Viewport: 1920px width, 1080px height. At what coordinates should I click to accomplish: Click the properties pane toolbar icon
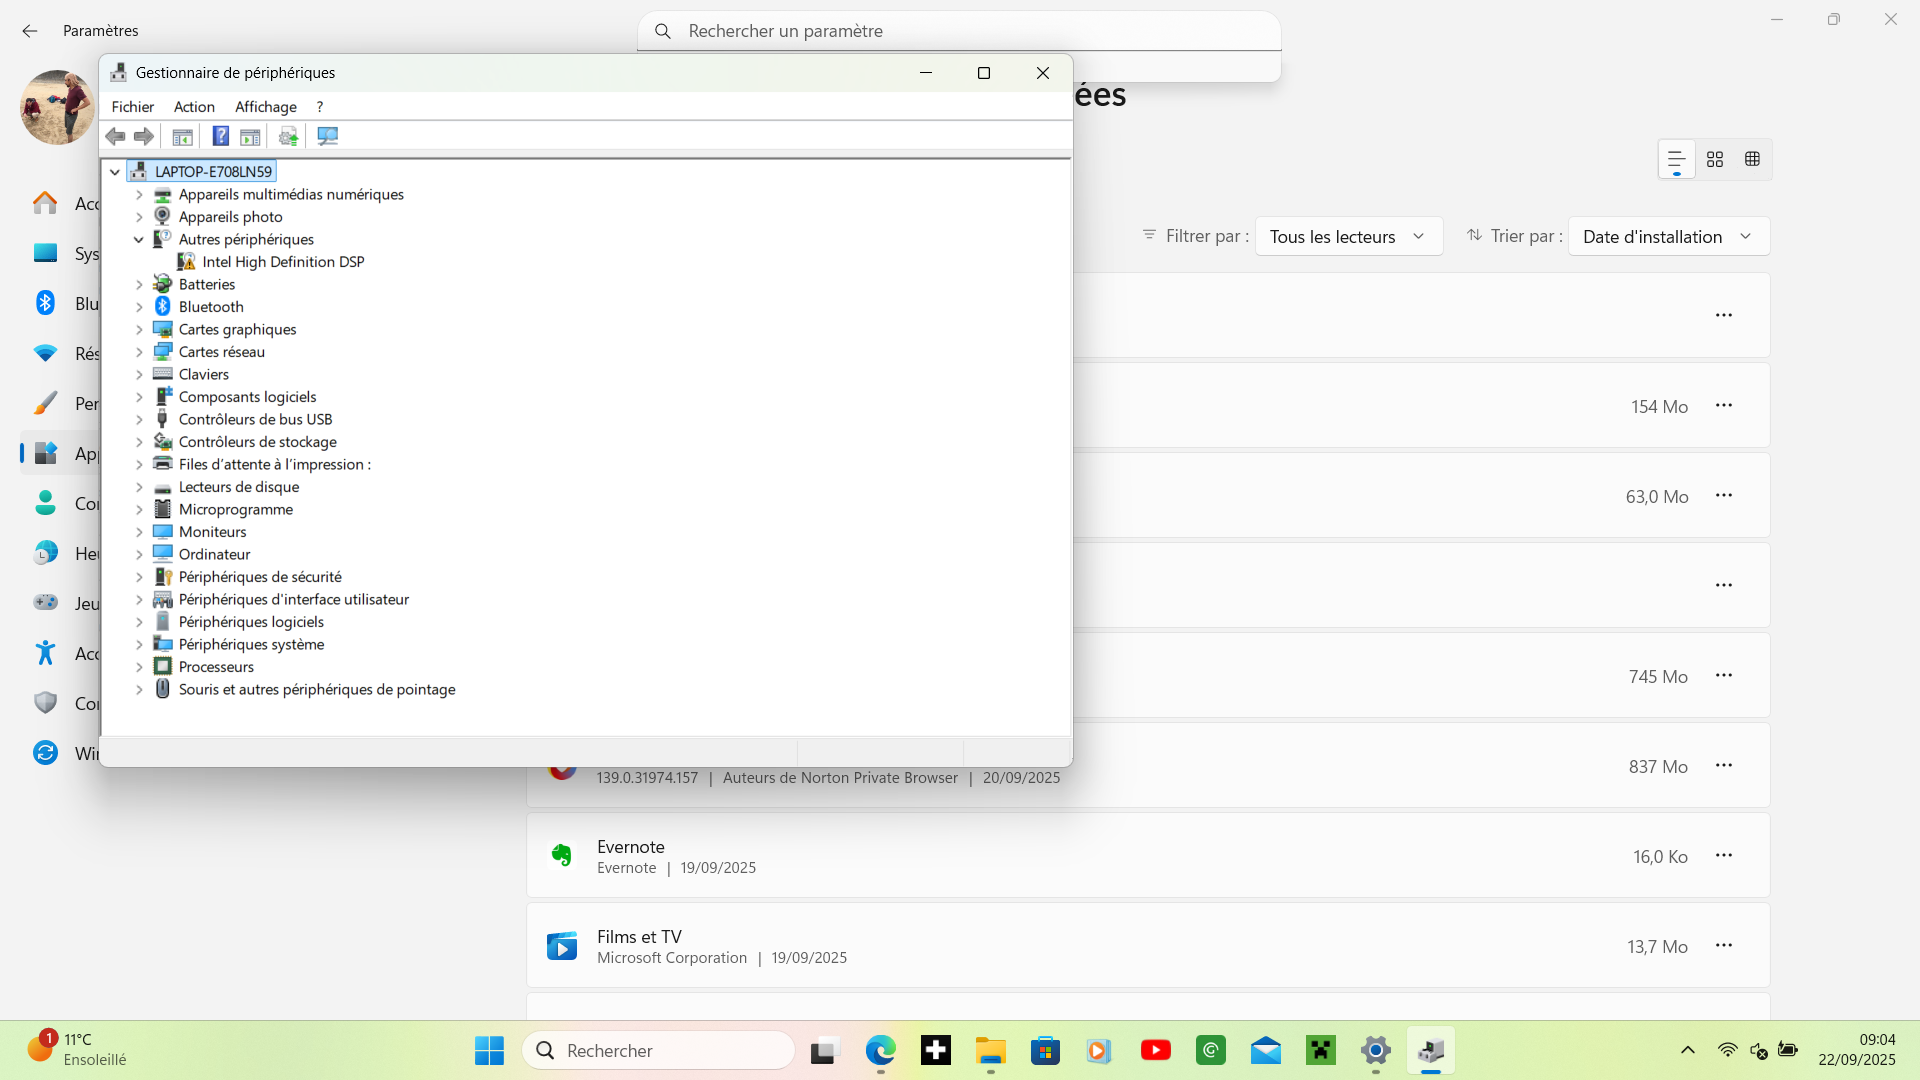(250, 136)
